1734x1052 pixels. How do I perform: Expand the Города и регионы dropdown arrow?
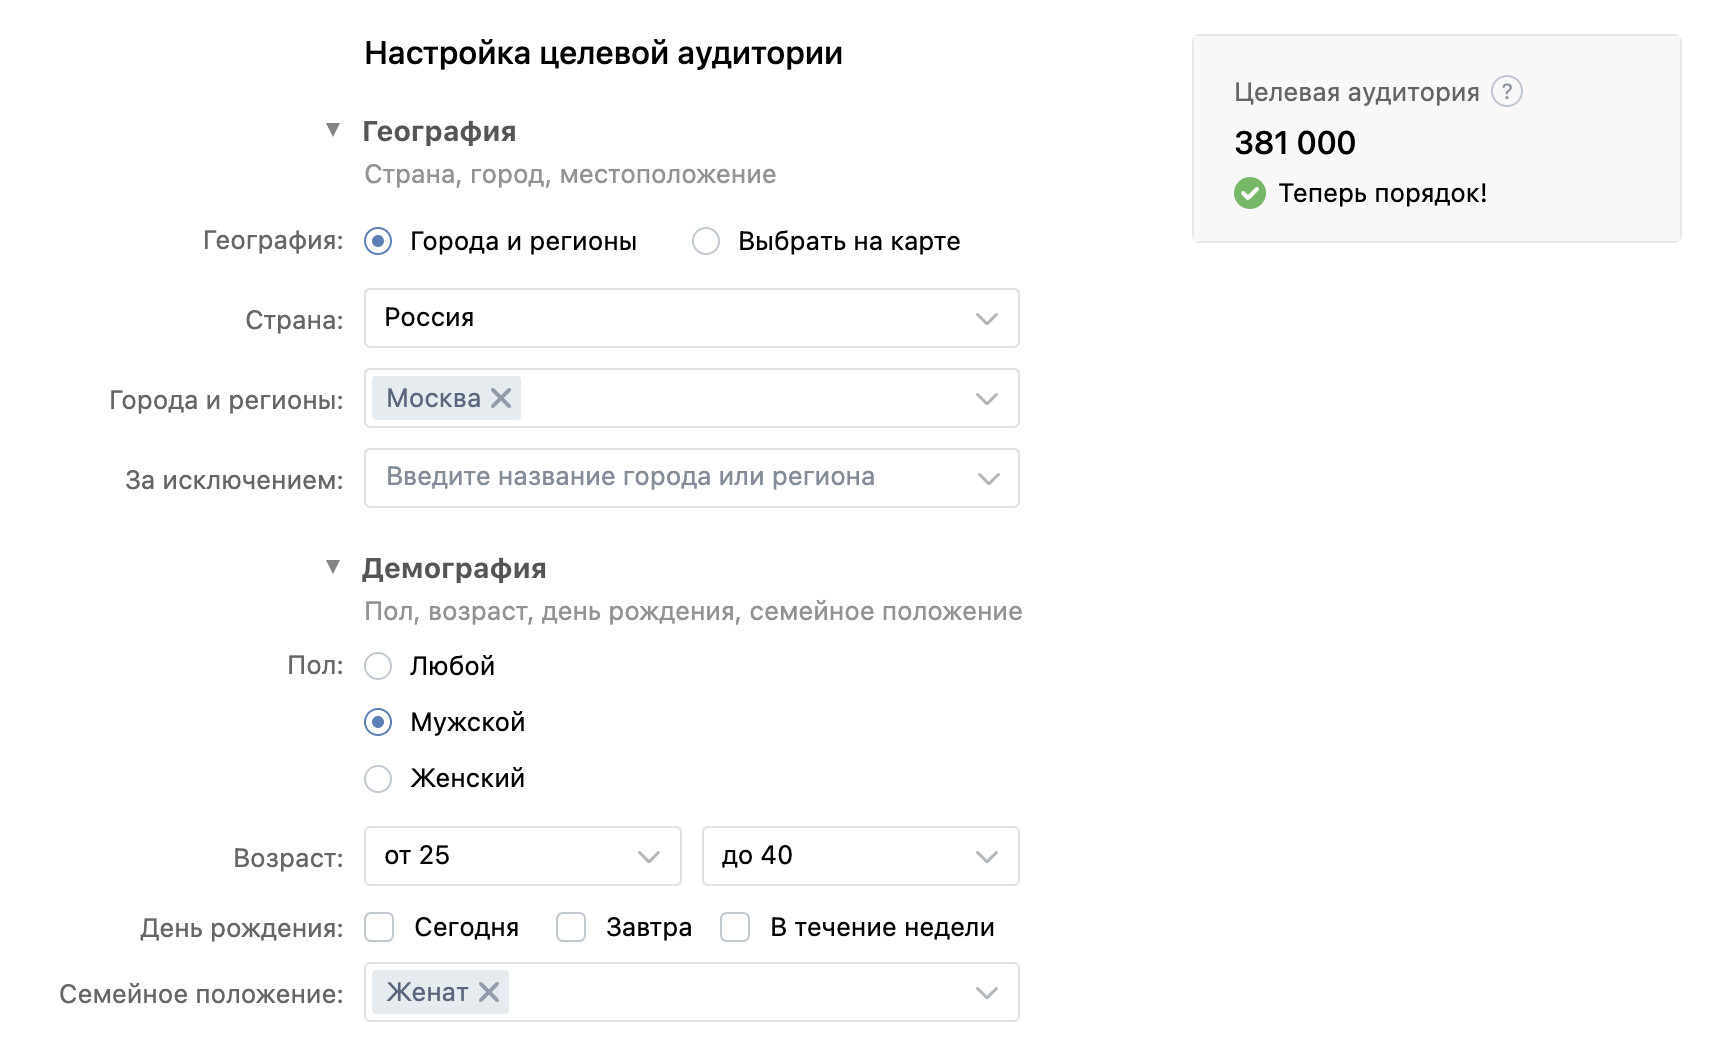click(x=987, y=398)
